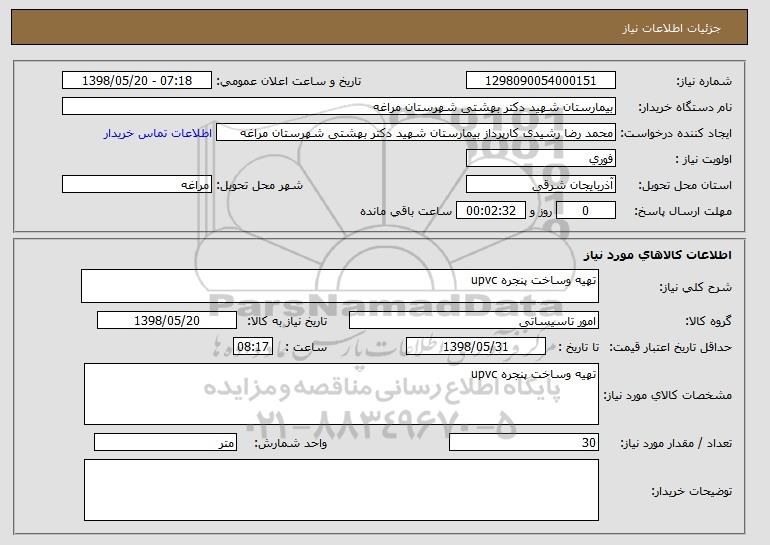The image size is (770, 545).
Task: Click the ایجاد کننده درخواست field
Action: click(416, 133)
